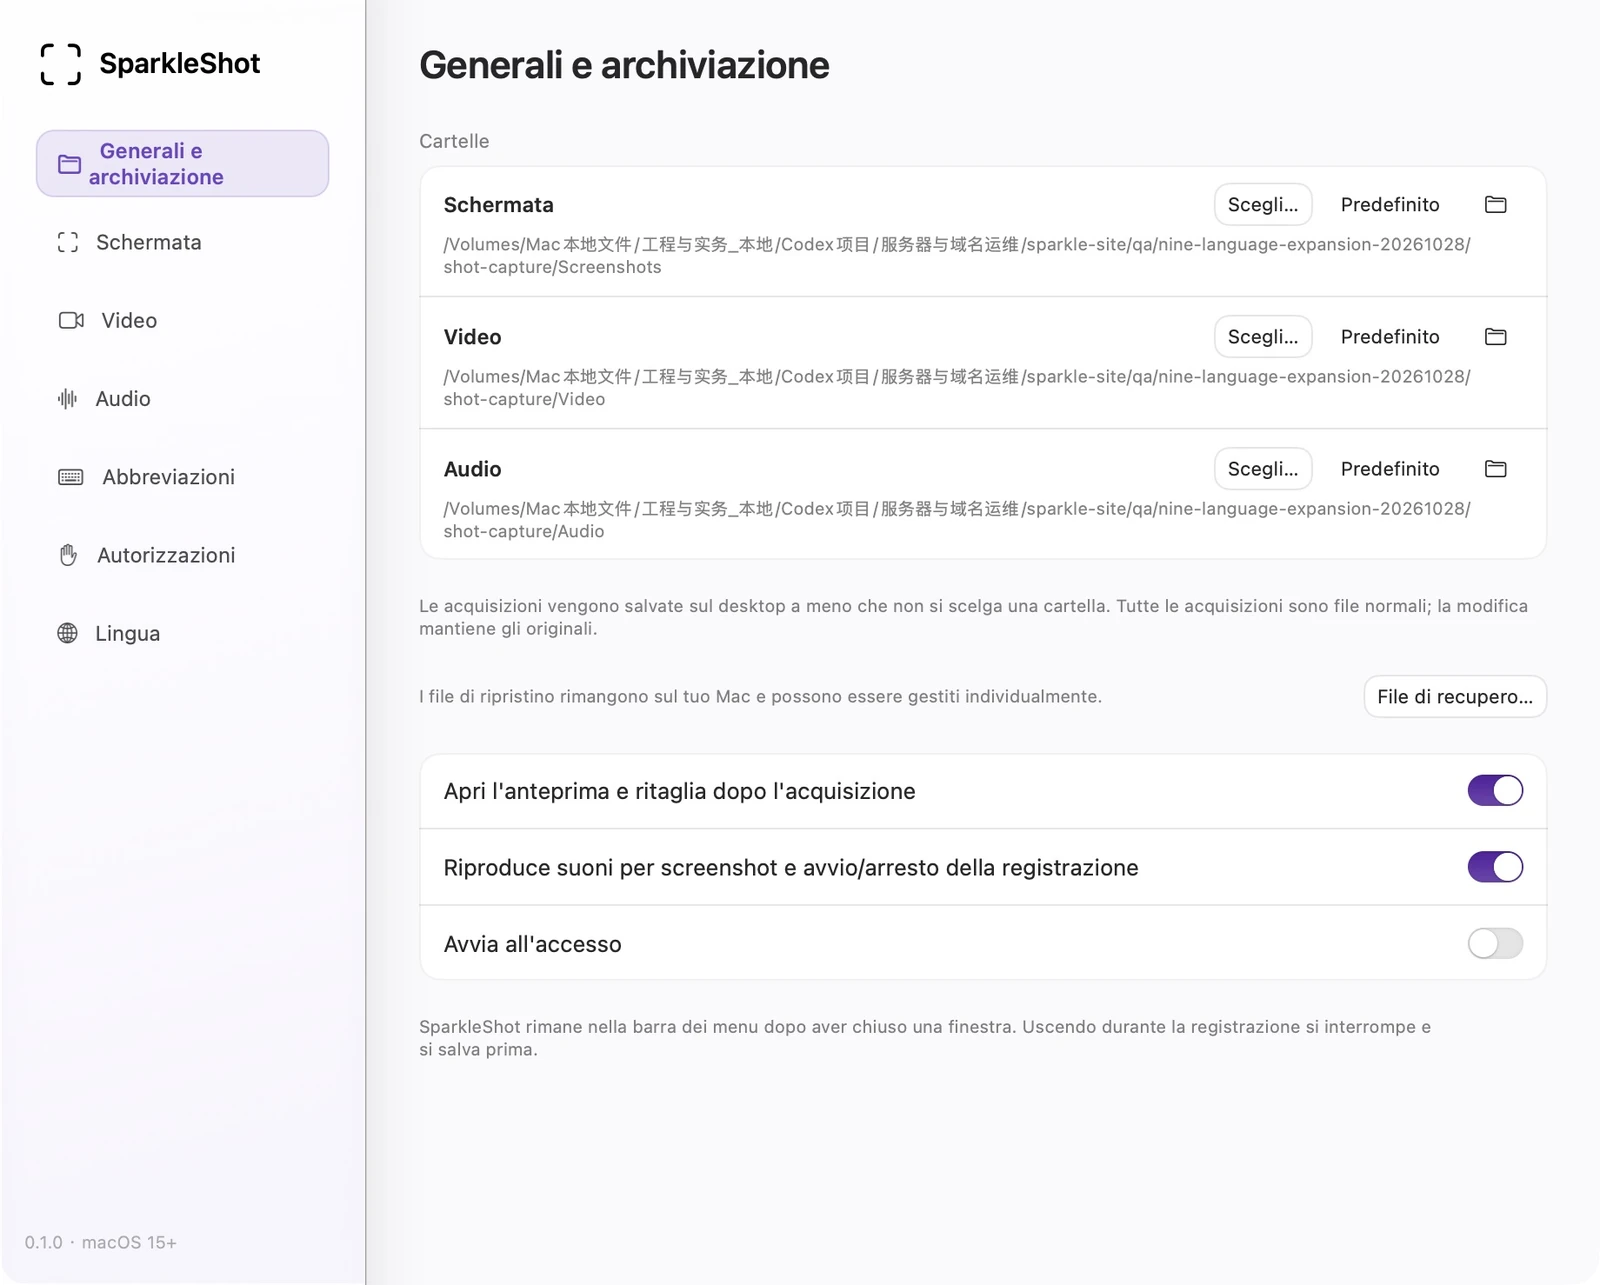This screenshot has height=1285, width=1600.
Task: Reset Video folder with Predefinito
Action: [x=1390, y=336]
